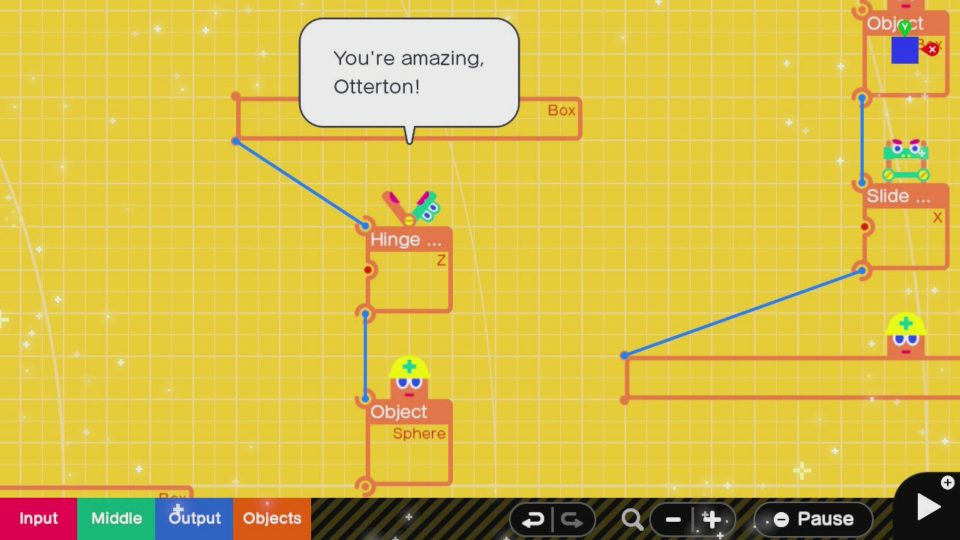
Task: Click the speech bubble text
Action: 408,72
